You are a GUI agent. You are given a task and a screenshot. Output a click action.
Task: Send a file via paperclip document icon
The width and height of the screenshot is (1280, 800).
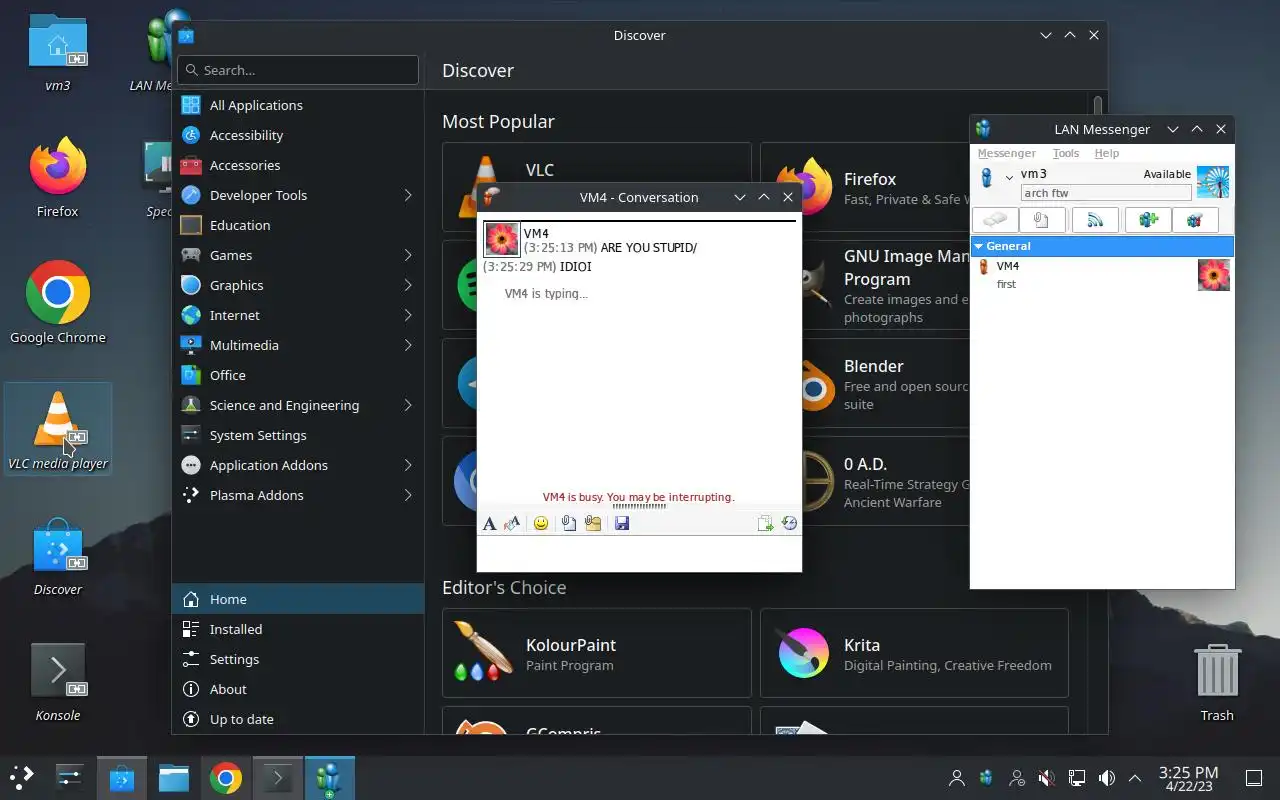point(569,523)
